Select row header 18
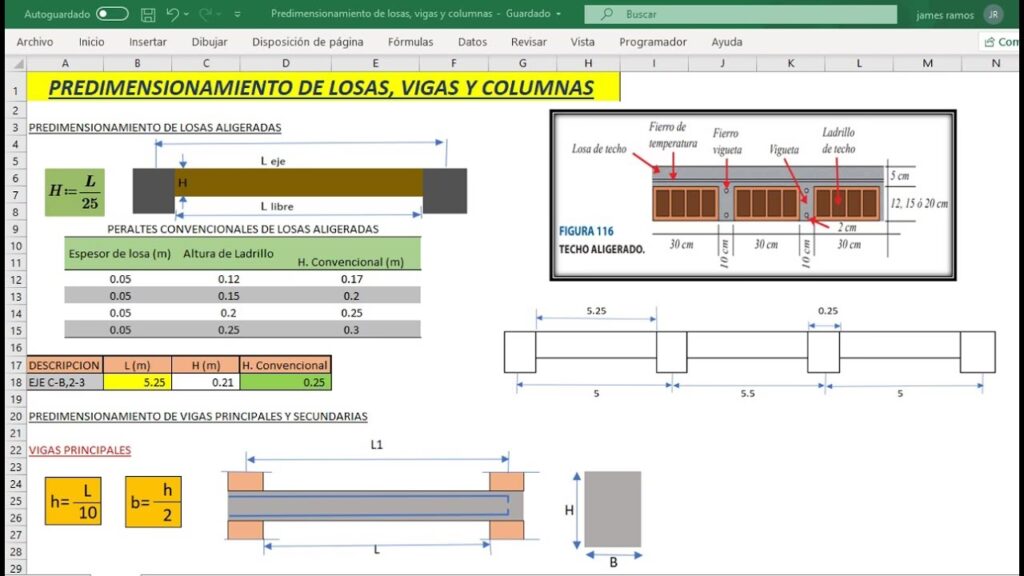Image resolution: width=1024 pixels, height=576 pixels. click(14, 382)
